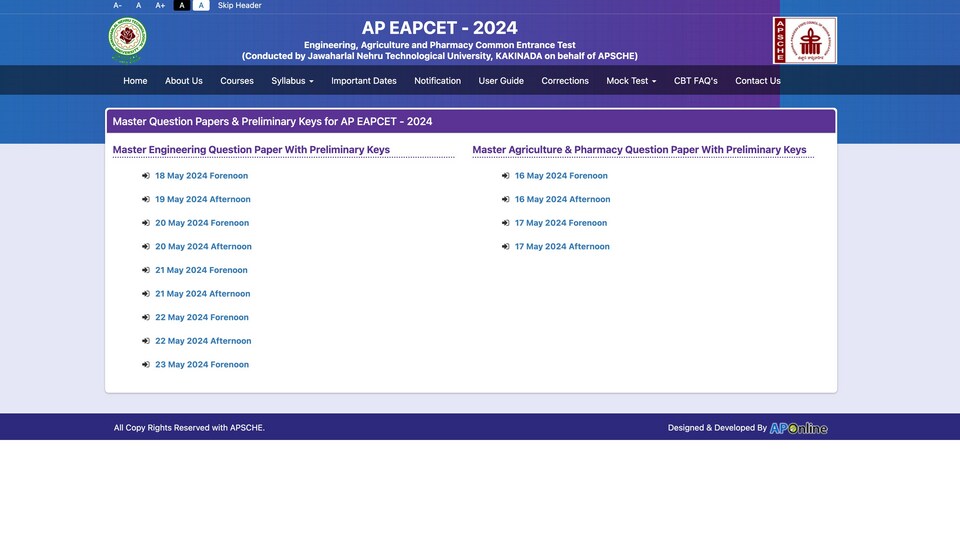Increase font size with A+ button

(x=160, y=6)
